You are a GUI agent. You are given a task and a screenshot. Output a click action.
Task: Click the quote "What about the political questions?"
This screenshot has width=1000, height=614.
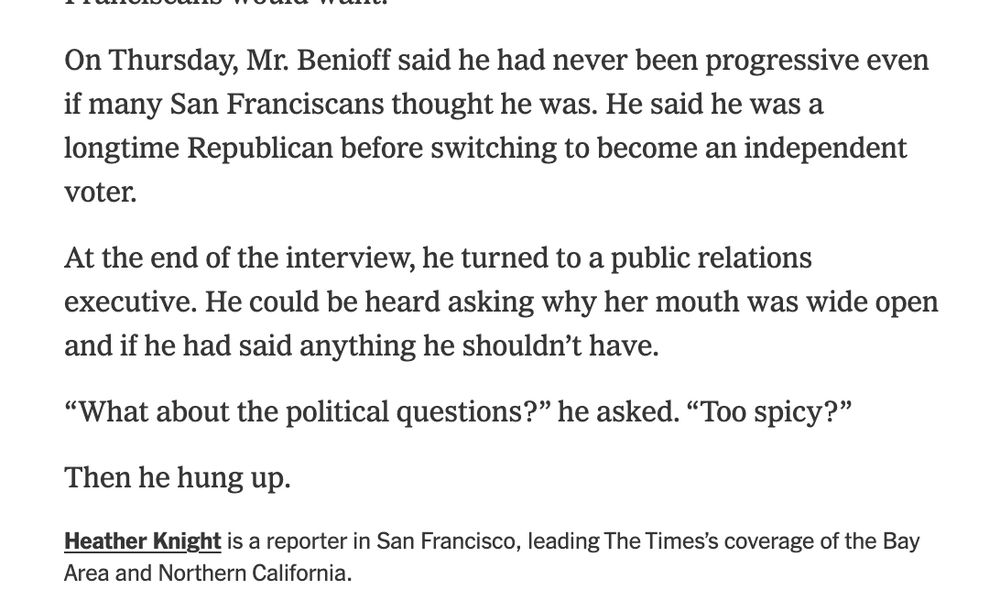(x=307, y=412)
